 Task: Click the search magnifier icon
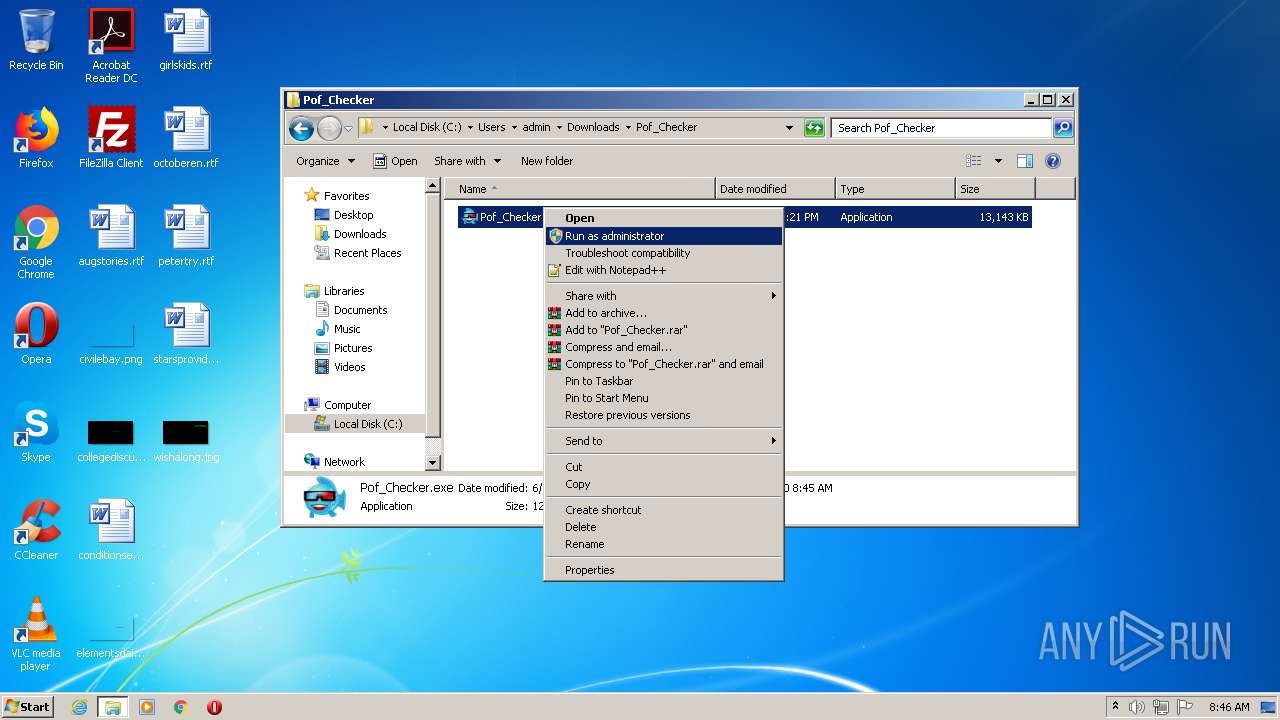(x=1063, y=128)
